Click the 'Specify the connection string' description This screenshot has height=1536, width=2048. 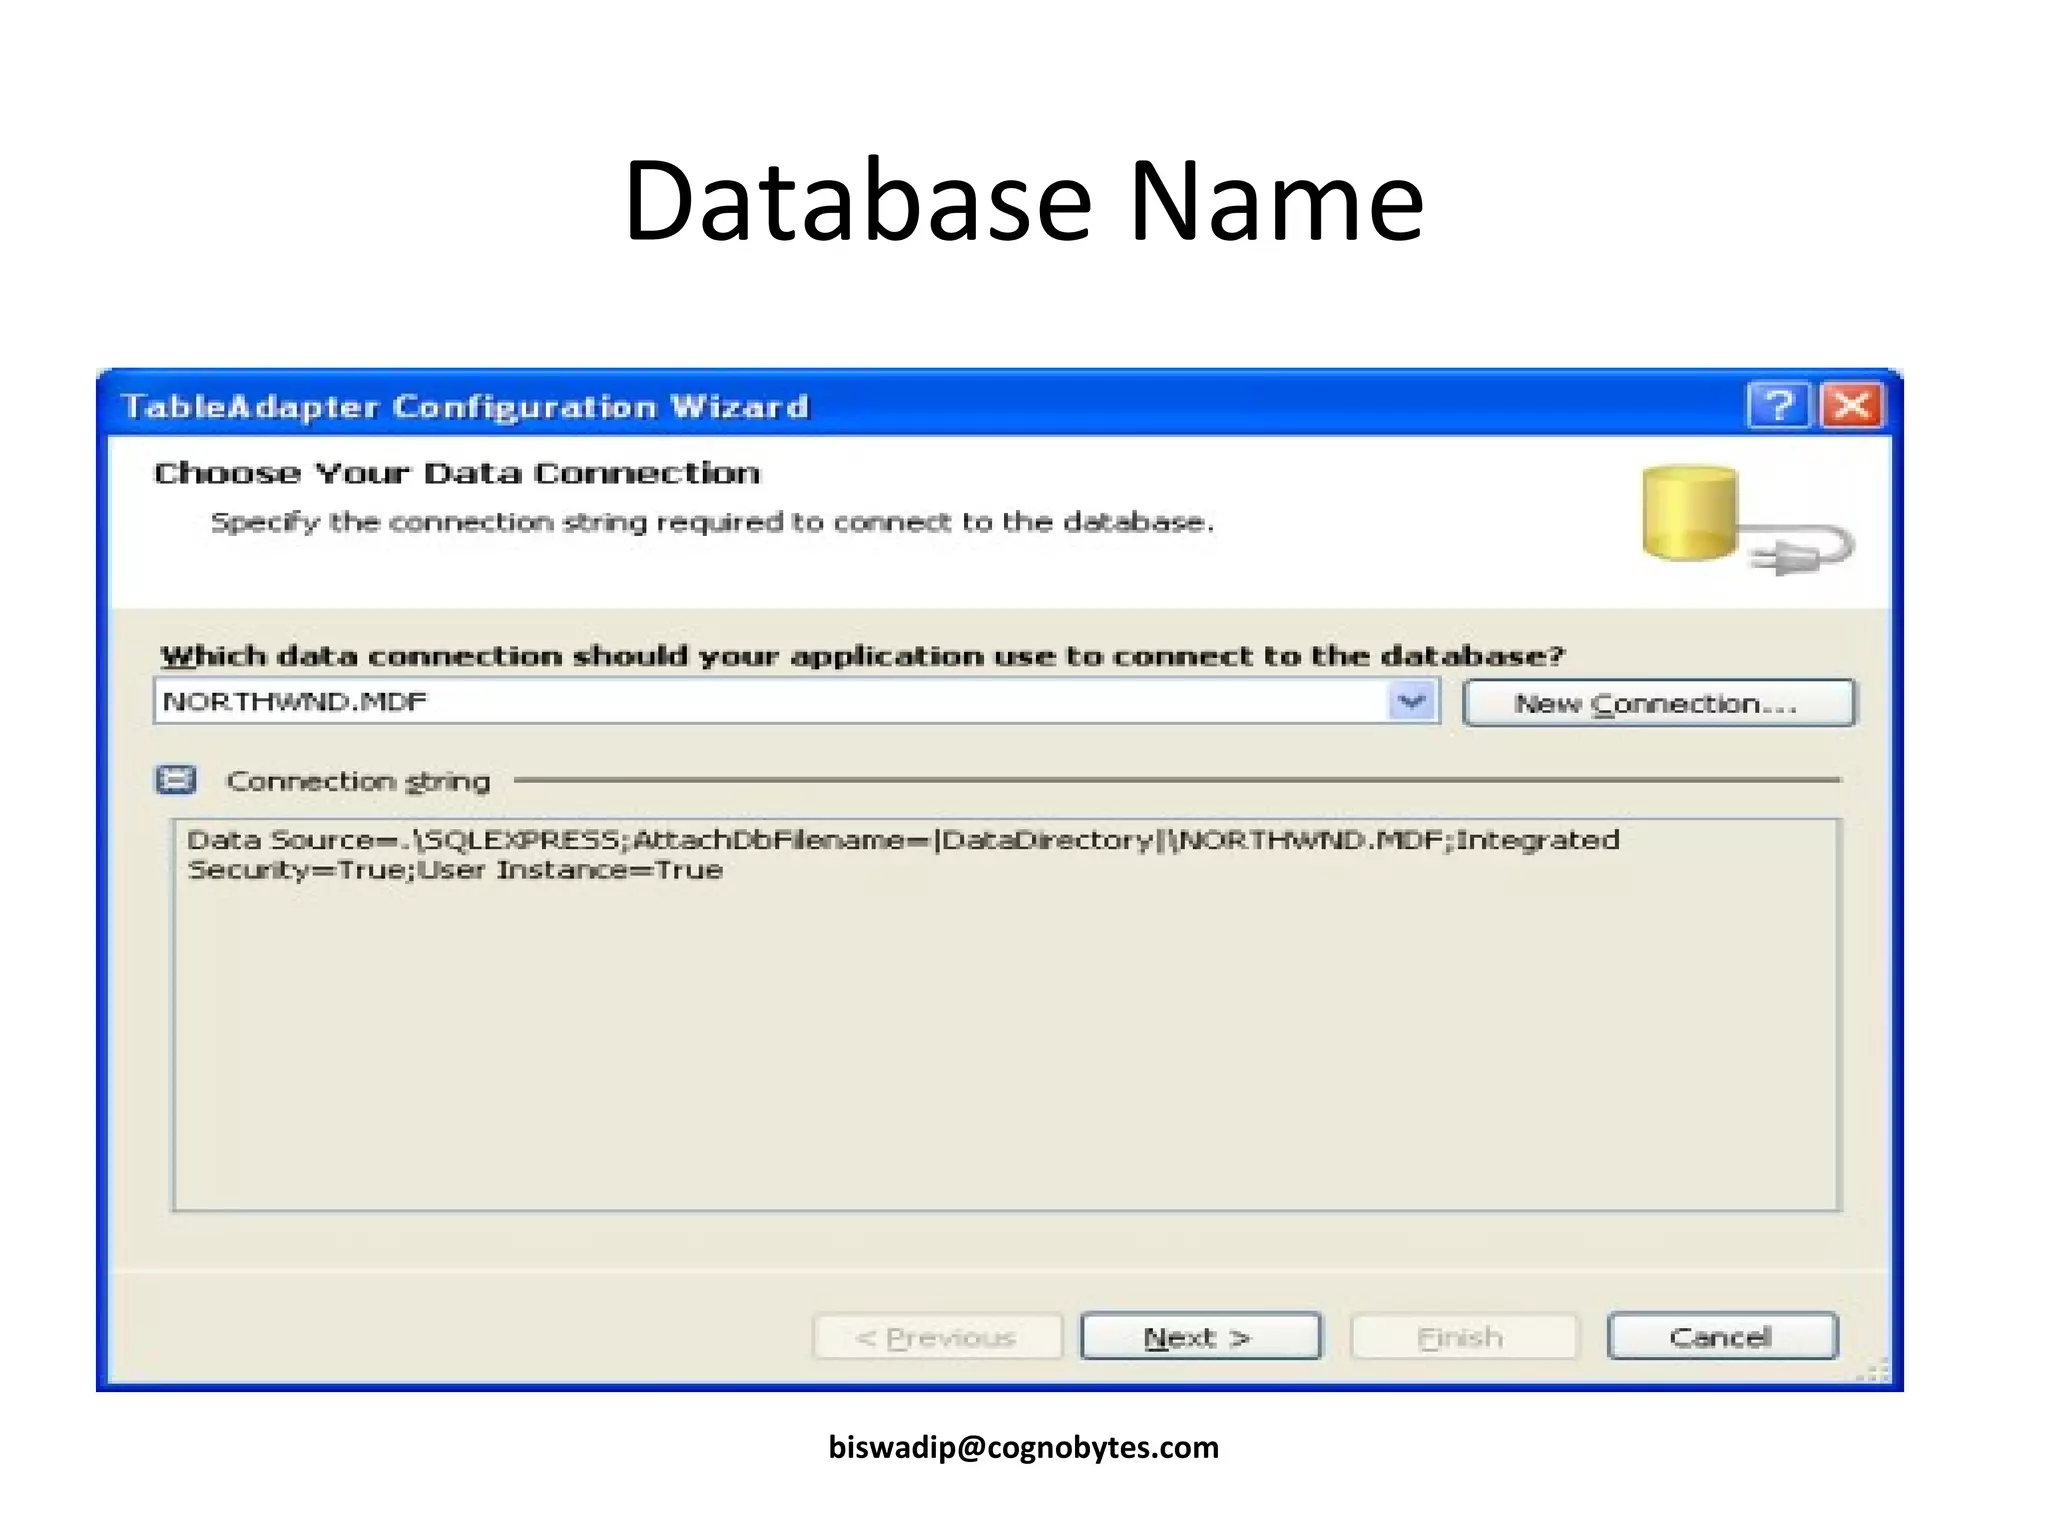(712, 522)
